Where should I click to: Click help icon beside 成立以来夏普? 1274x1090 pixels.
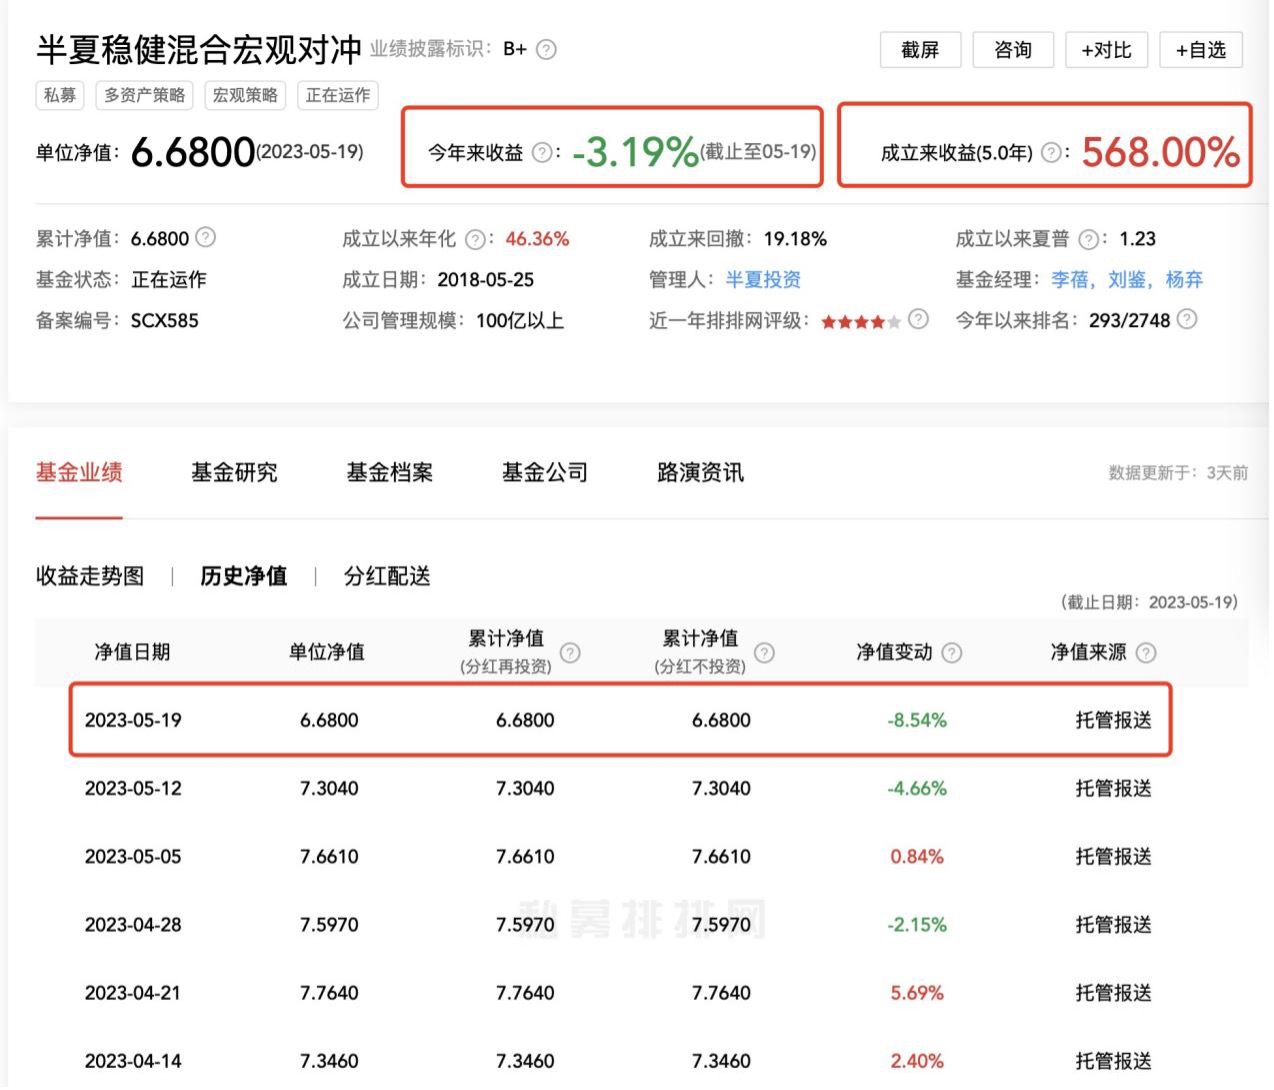tap(1089, 239)
